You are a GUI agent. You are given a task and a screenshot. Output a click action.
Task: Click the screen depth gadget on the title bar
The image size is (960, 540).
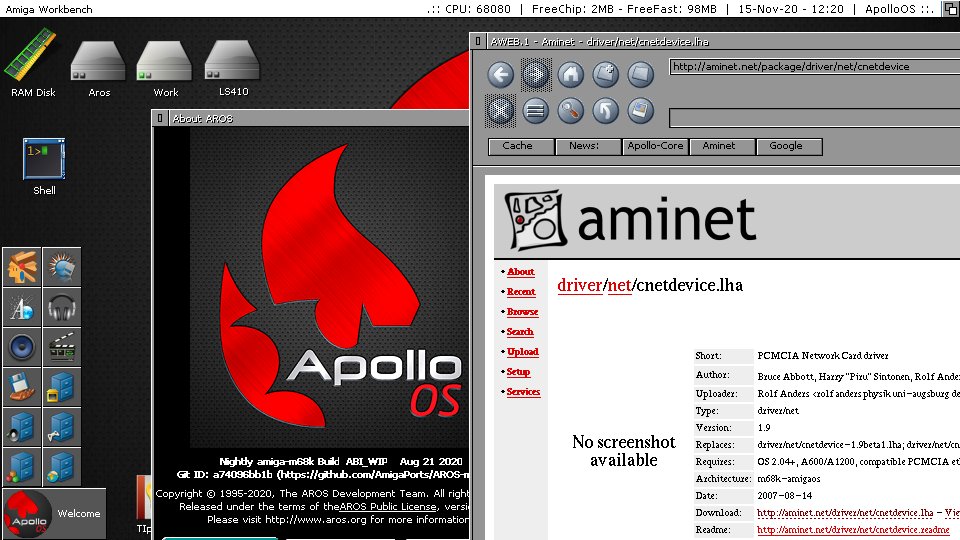point(951,9)
